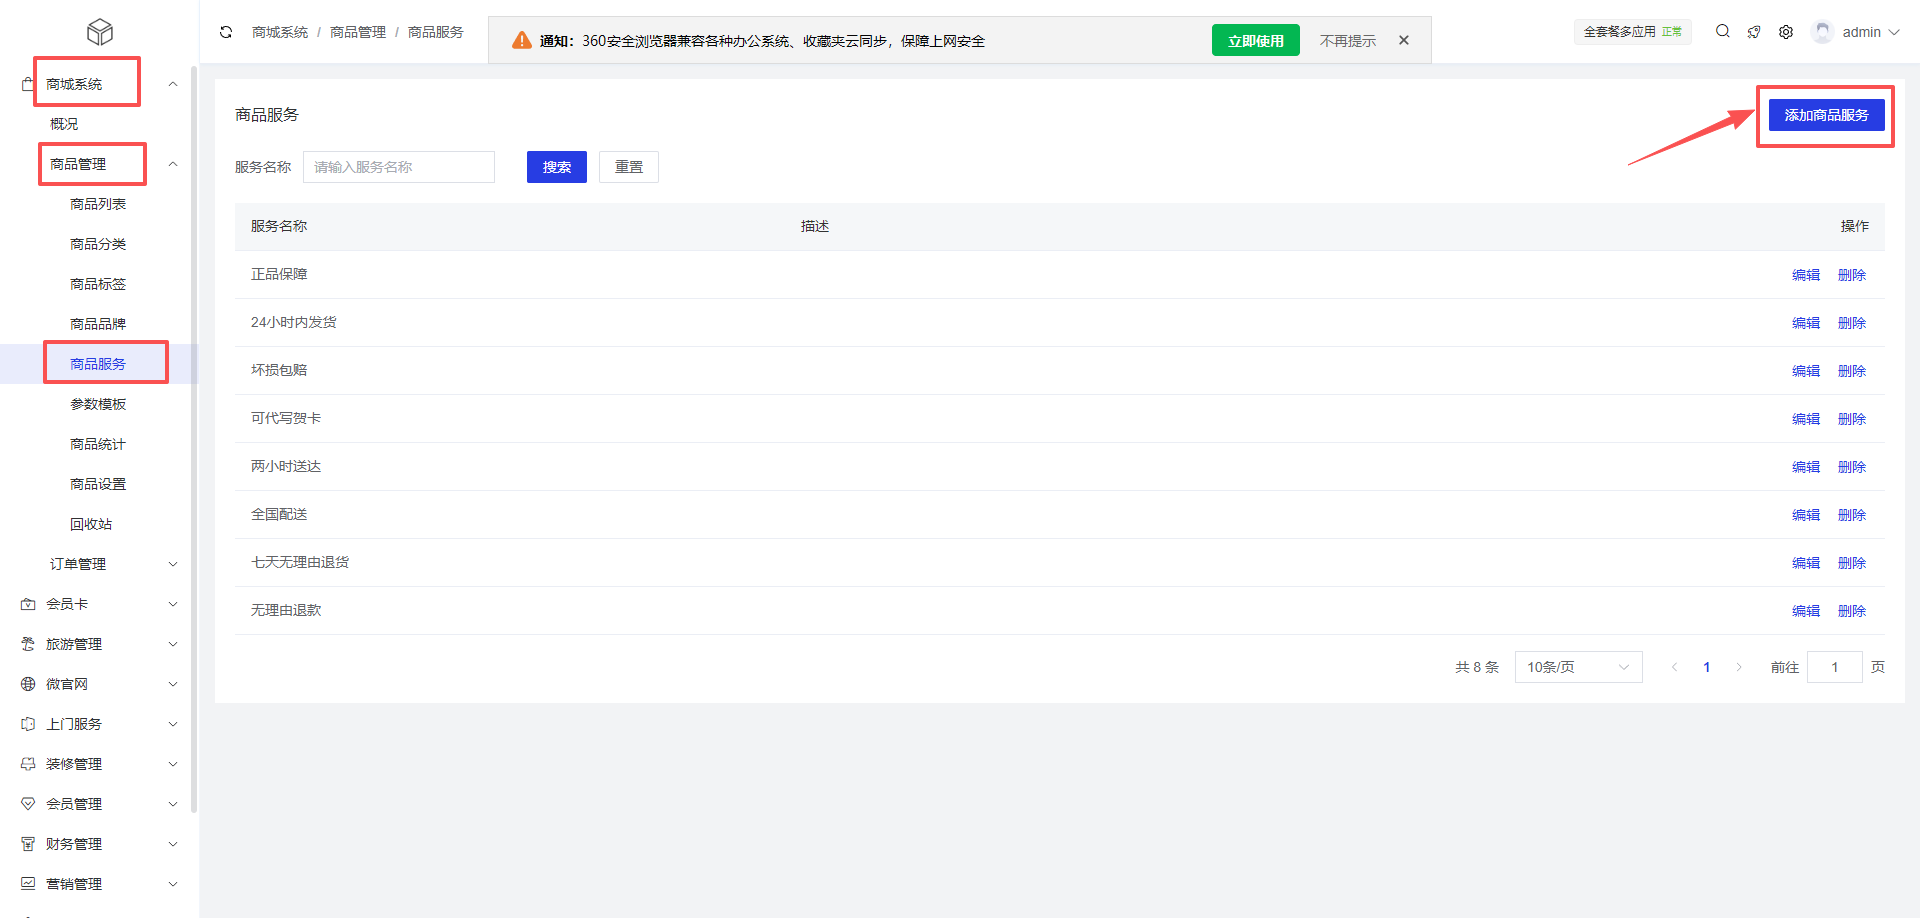
Task: Collapse the 商品管理 menu section
Action: tap(173, 164)
